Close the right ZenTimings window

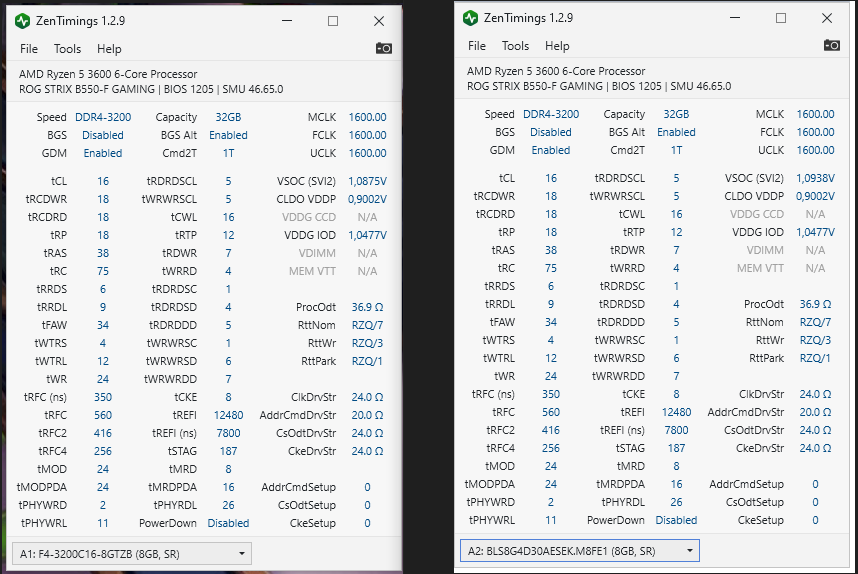[x=827, y=18]
